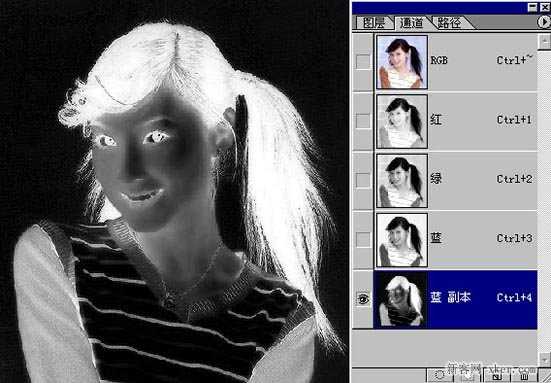Delete current channel with trash icon
This screenshot has height=383, width=551.
524,375
